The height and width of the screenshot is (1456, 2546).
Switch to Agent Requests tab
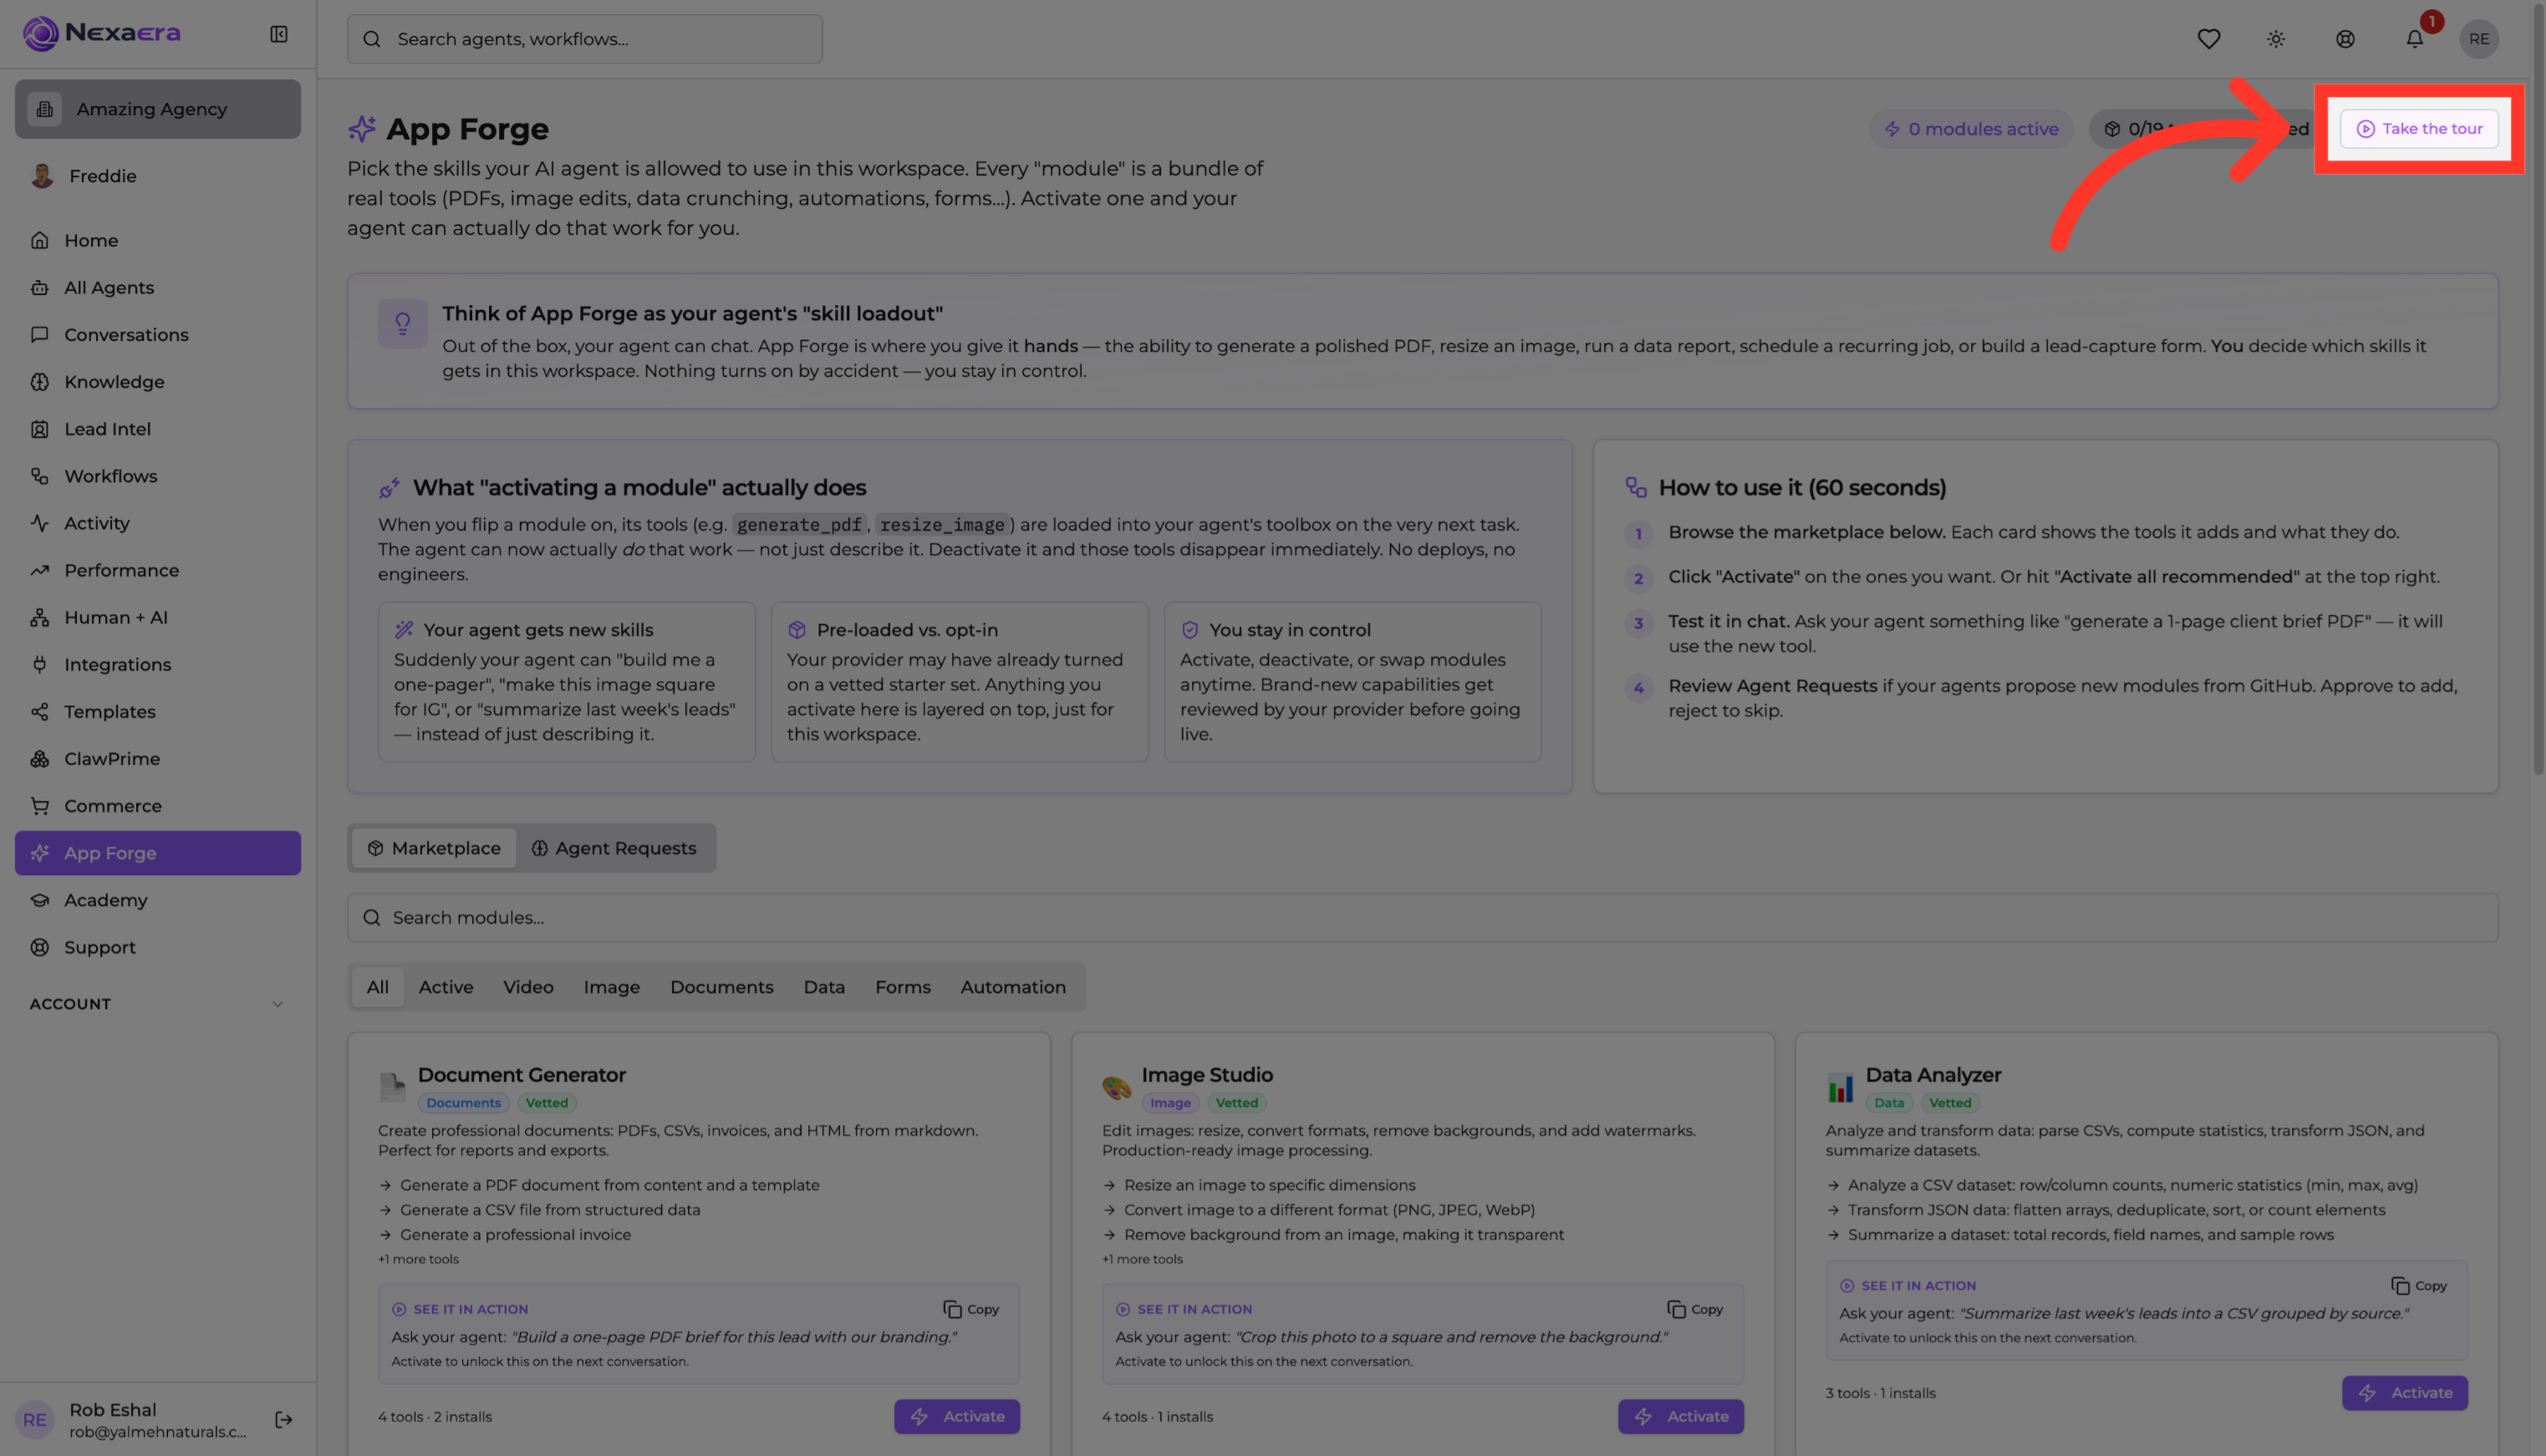(x=614, y=848)
